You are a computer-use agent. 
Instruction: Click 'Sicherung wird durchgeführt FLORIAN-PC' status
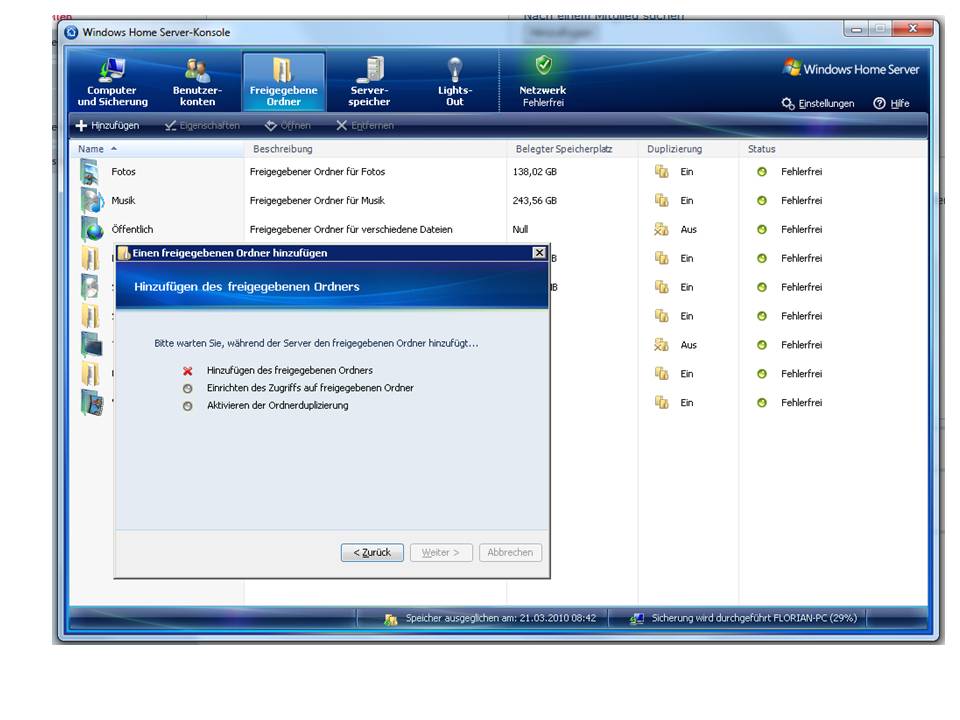[x=754, y=618]
